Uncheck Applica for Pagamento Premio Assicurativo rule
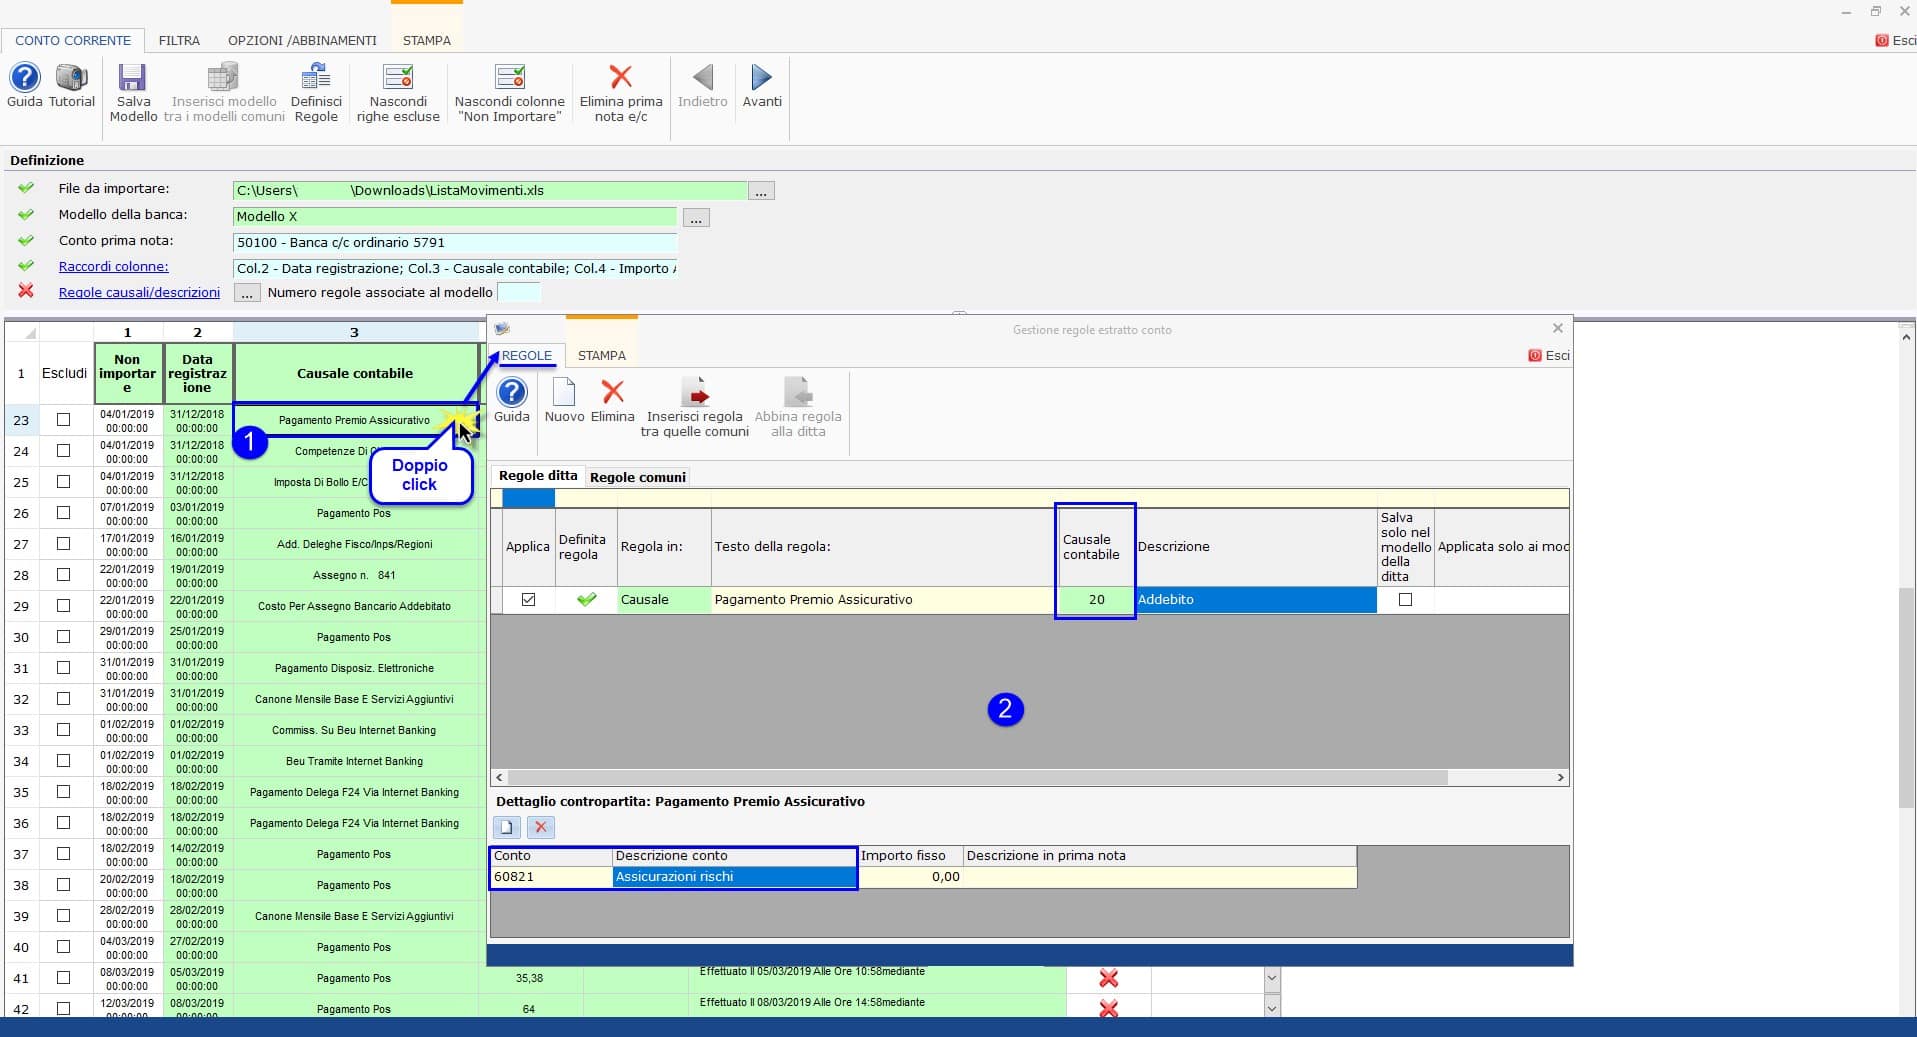 [528, 600]
